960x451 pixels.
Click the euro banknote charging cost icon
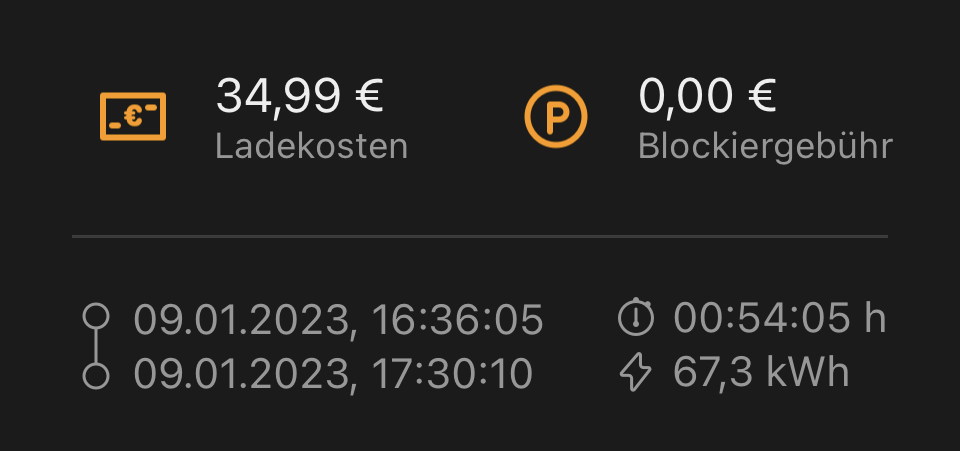pyautogui.click(x=133, y=116)
